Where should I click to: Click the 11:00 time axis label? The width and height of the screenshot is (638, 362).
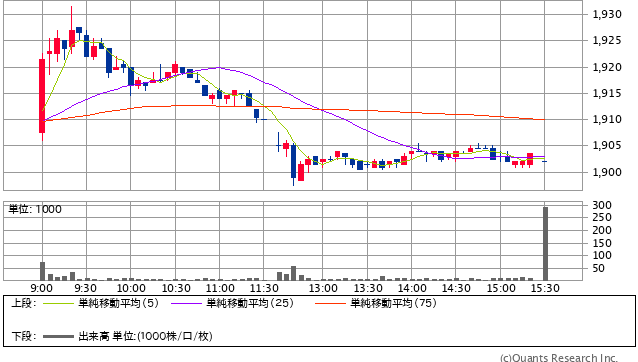(x=220, y=288)
